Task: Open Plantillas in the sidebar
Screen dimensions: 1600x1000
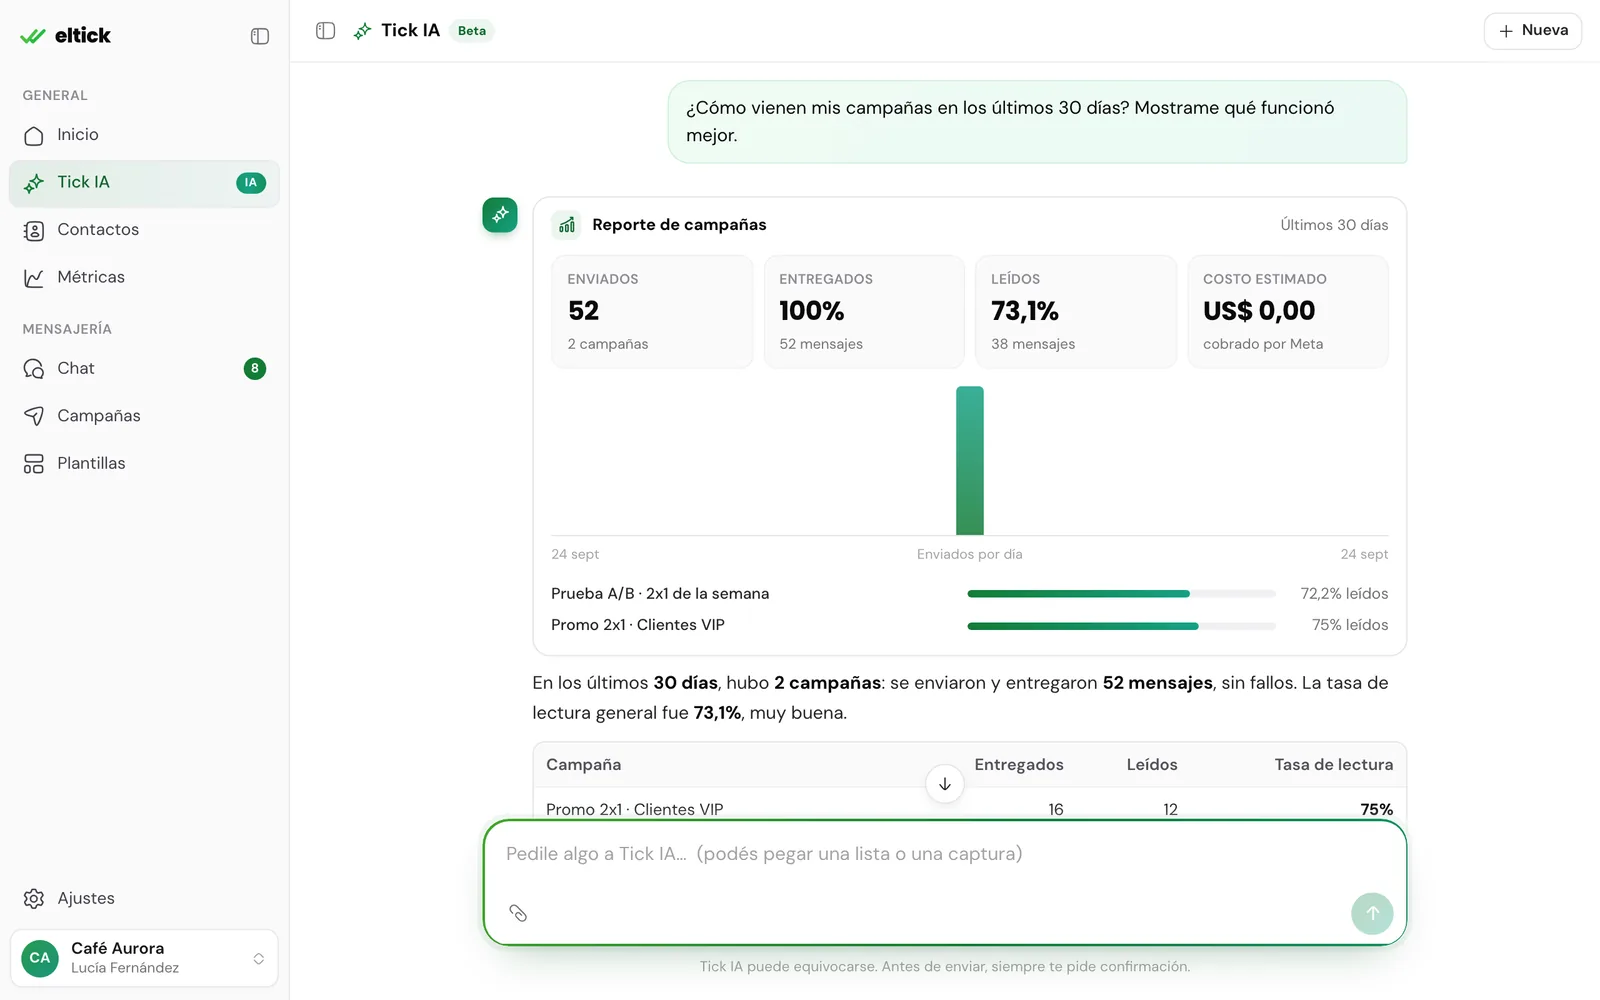Action: (x=144, y=464)
